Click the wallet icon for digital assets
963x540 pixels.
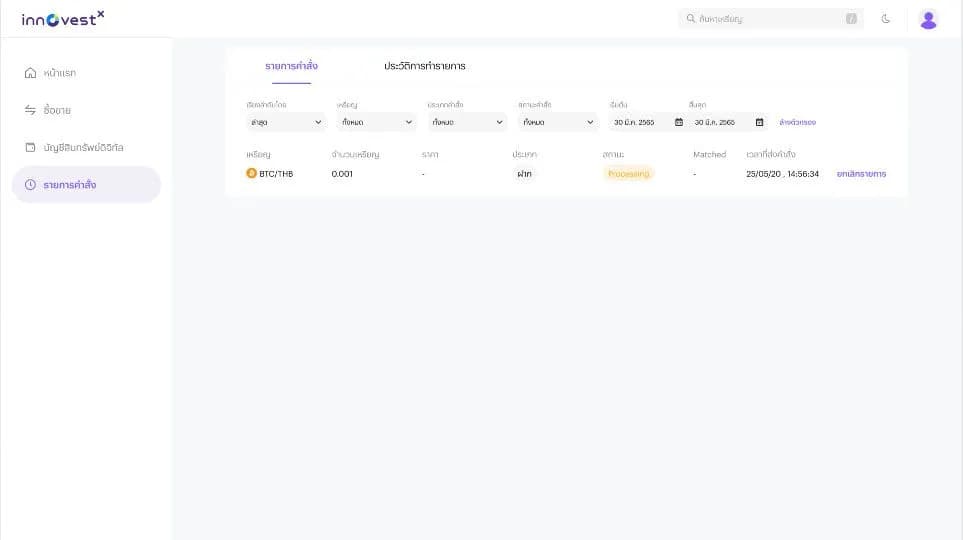pyautogui.click(x=30, y=147)
